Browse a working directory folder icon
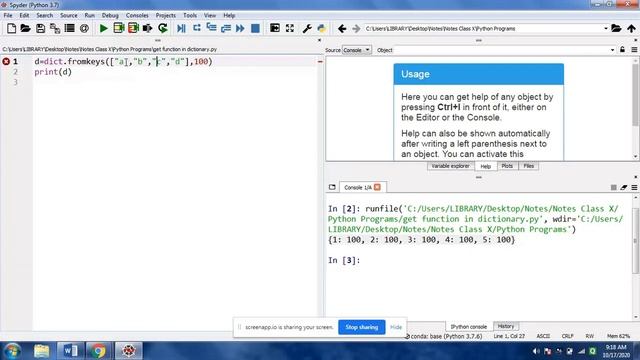 coord(616,29)
